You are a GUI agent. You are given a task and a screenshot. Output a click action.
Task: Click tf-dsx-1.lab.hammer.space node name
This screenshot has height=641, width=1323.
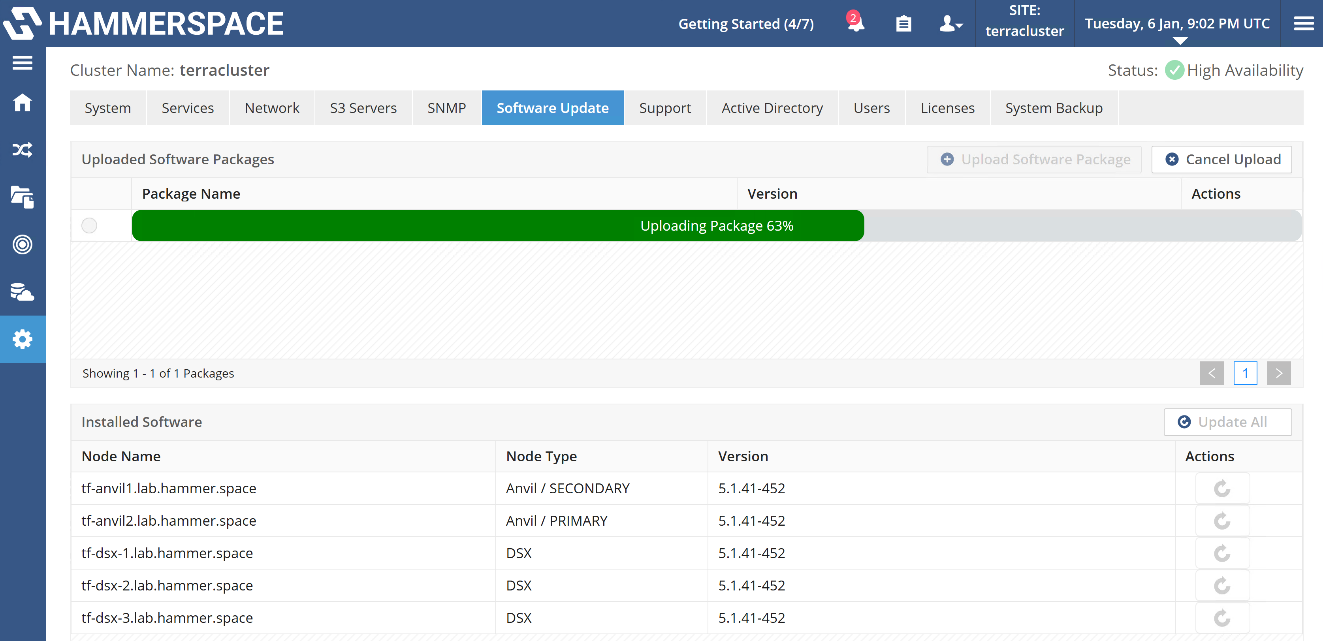(167, 553)
